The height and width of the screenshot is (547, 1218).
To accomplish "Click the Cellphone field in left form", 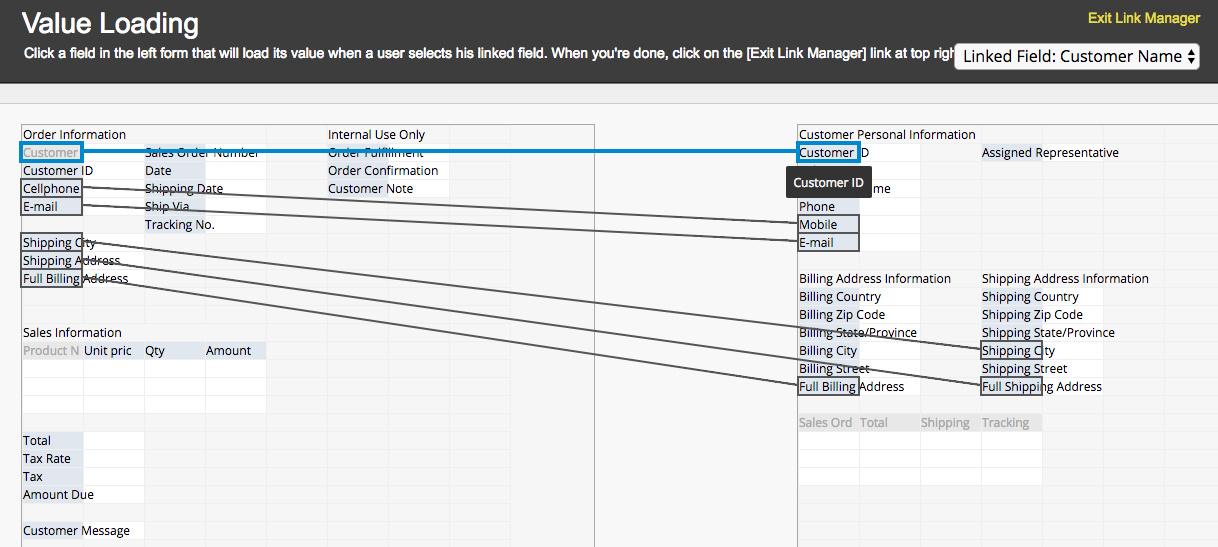I will pos(51,189).
